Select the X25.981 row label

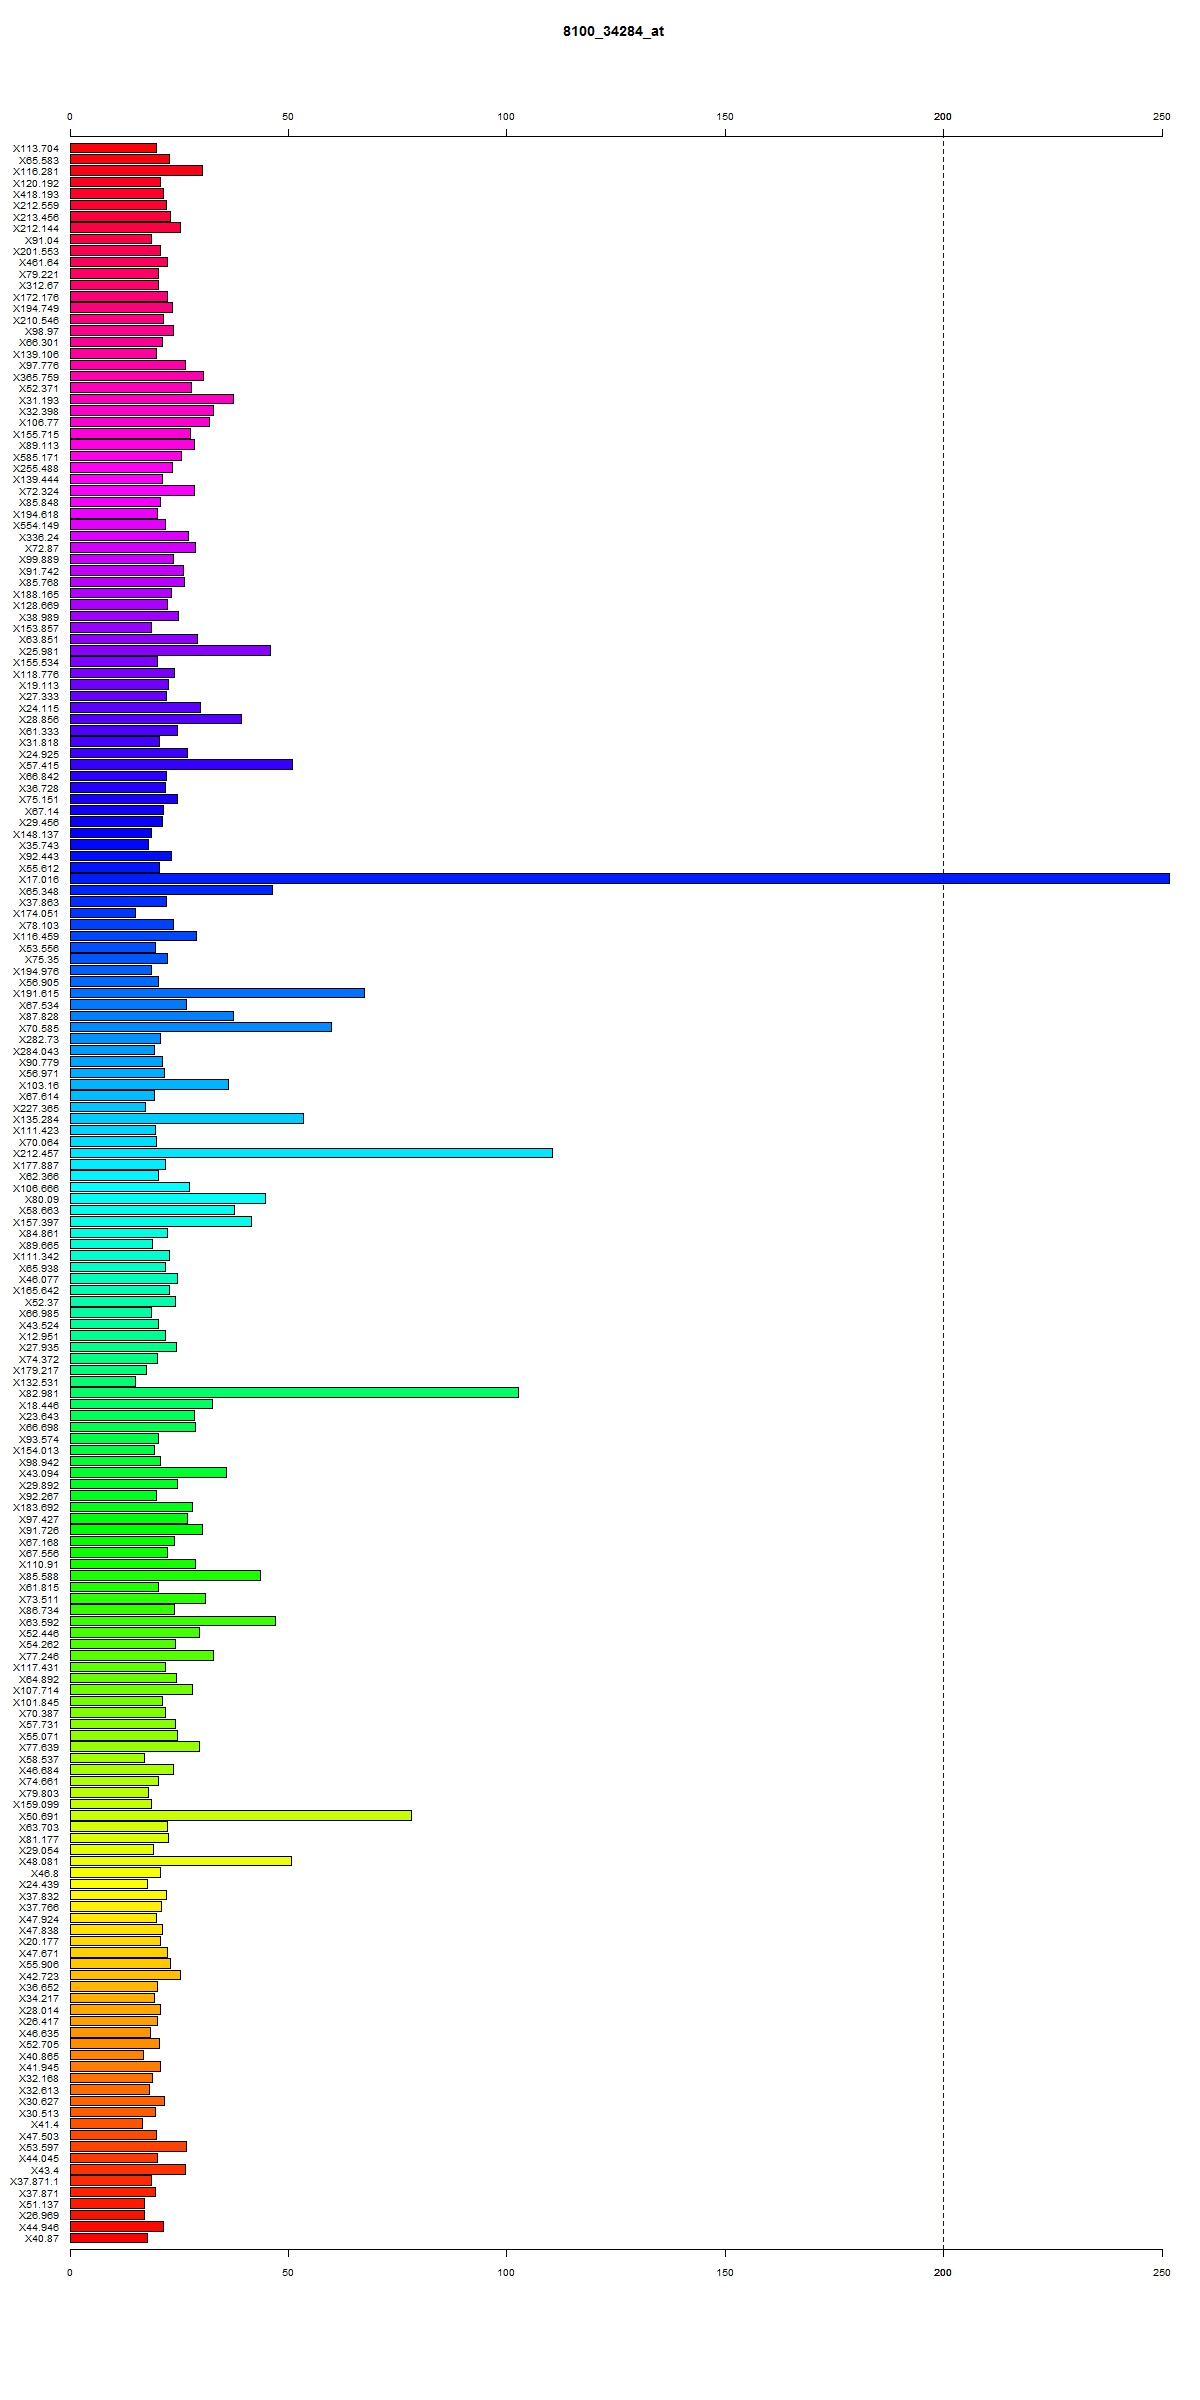pyautogui.click(x=39, y=652)
